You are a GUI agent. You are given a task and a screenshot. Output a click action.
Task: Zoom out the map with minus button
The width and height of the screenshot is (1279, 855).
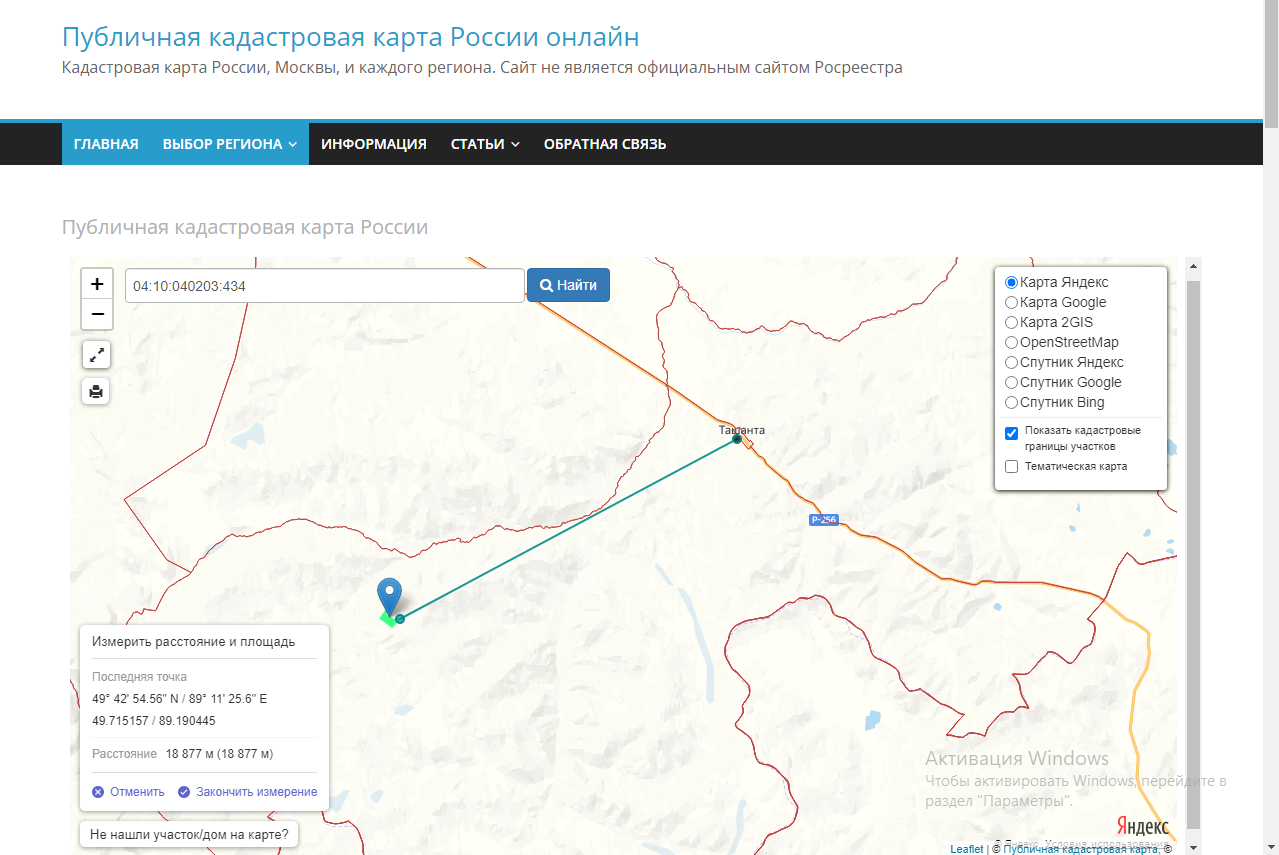click(x=97, y=314)
